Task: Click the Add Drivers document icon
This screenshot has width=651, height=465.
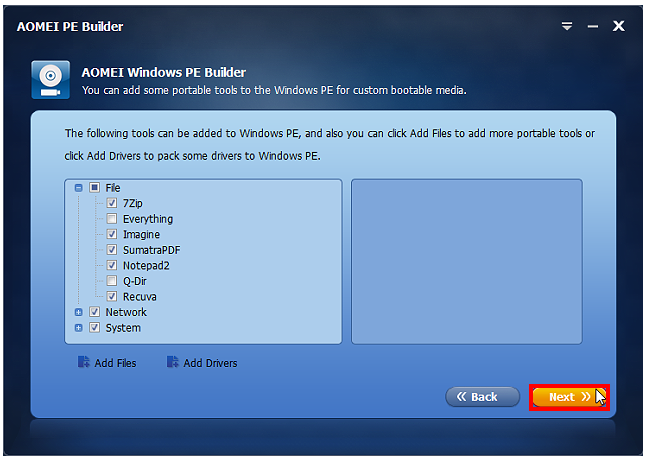Action: (x=172, y=362)
